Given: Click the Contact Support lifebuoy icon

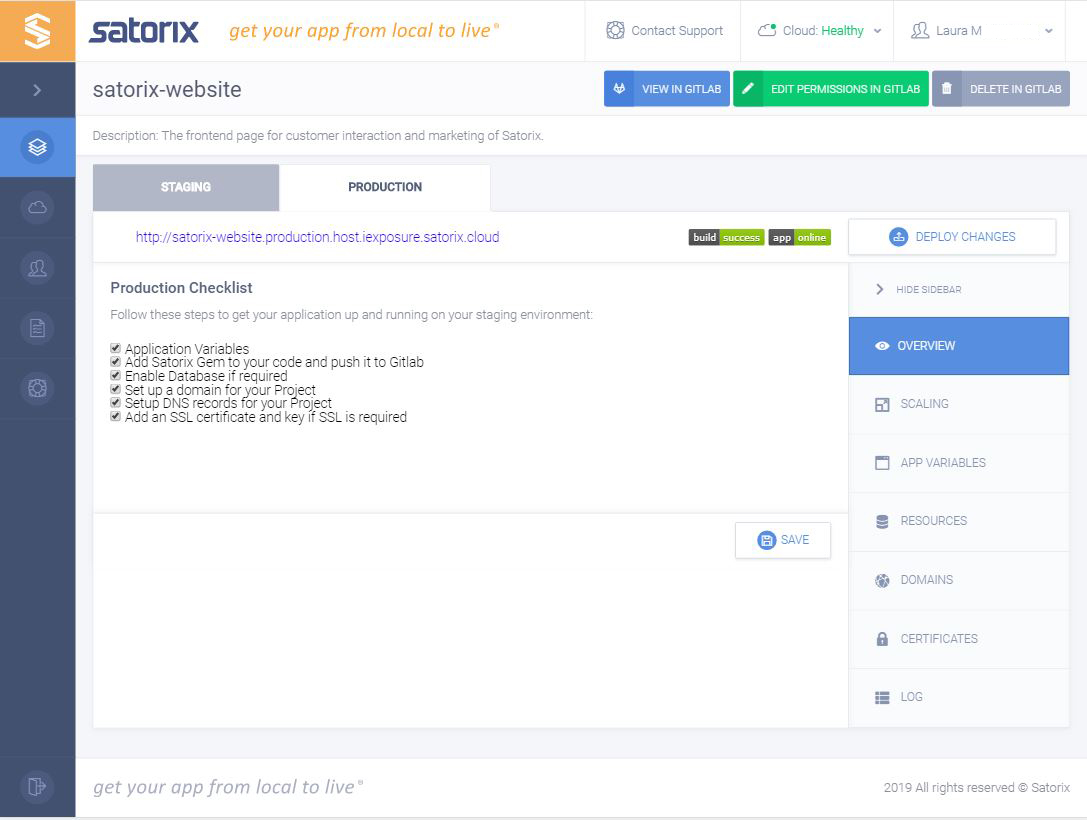Looking at the screenshot, I should (x=615, y=30).
